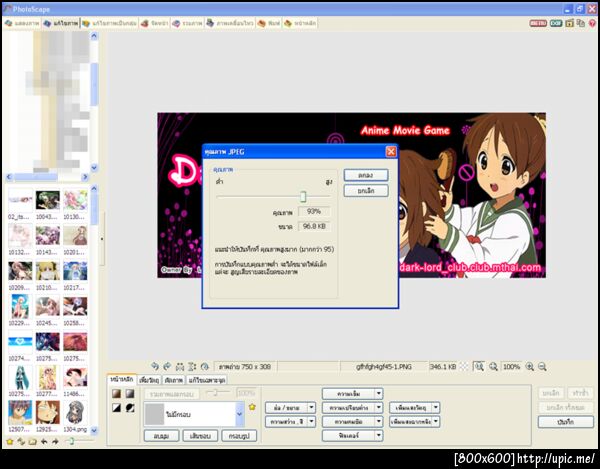Apply the negative invert icon

(x=130, y=408)
